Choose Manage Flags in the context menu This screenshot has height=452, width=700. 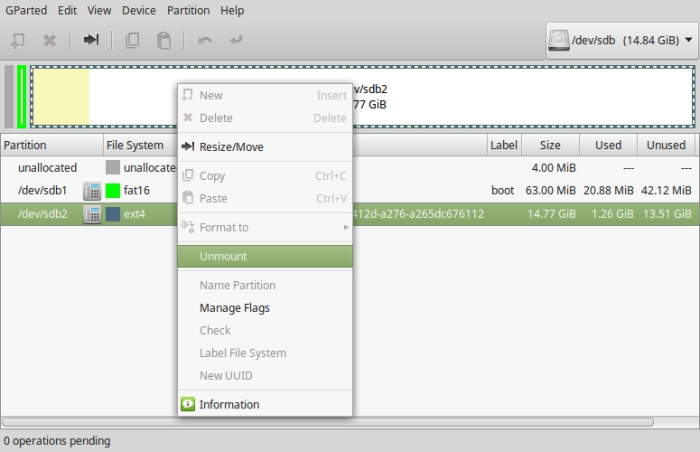coord(265,308)
